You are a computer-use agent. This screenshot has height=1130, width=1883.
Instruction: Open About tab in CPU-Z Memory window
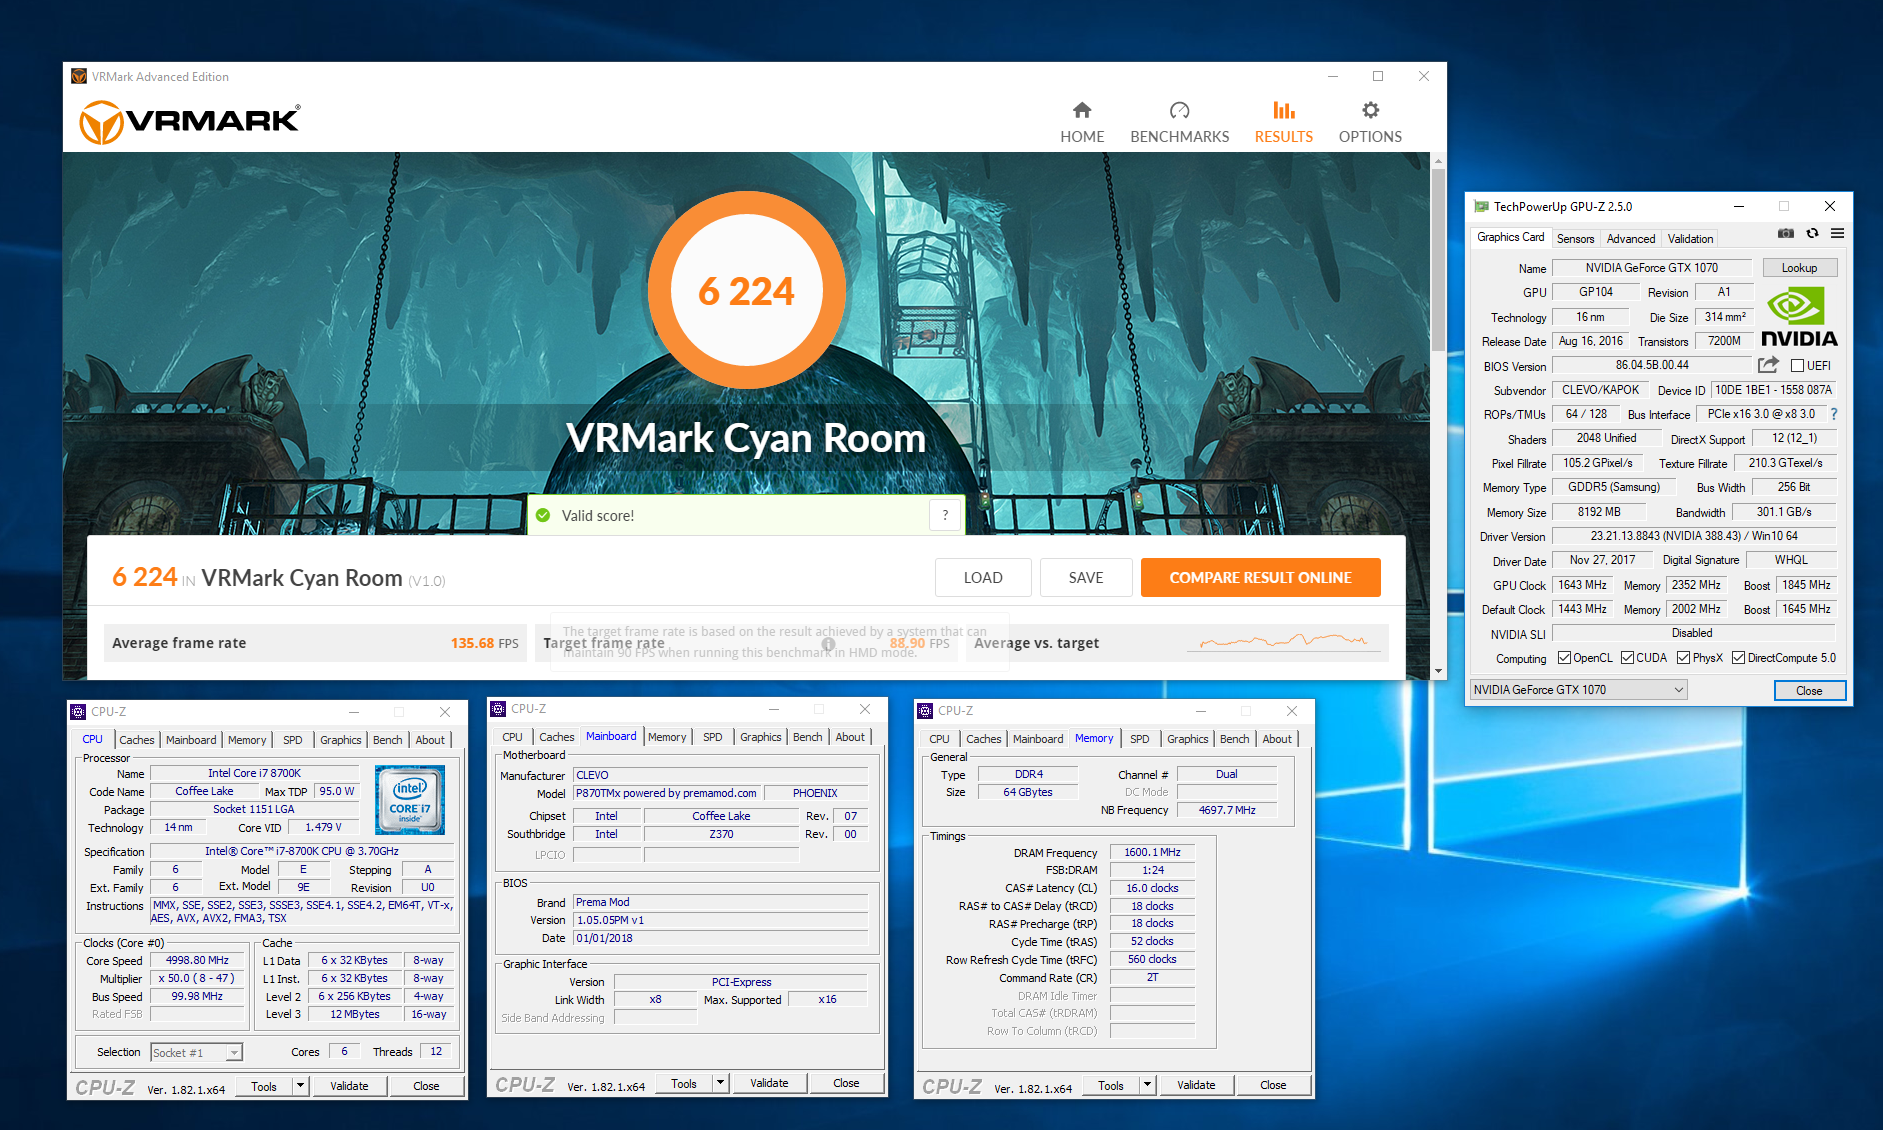point(1276,739)
